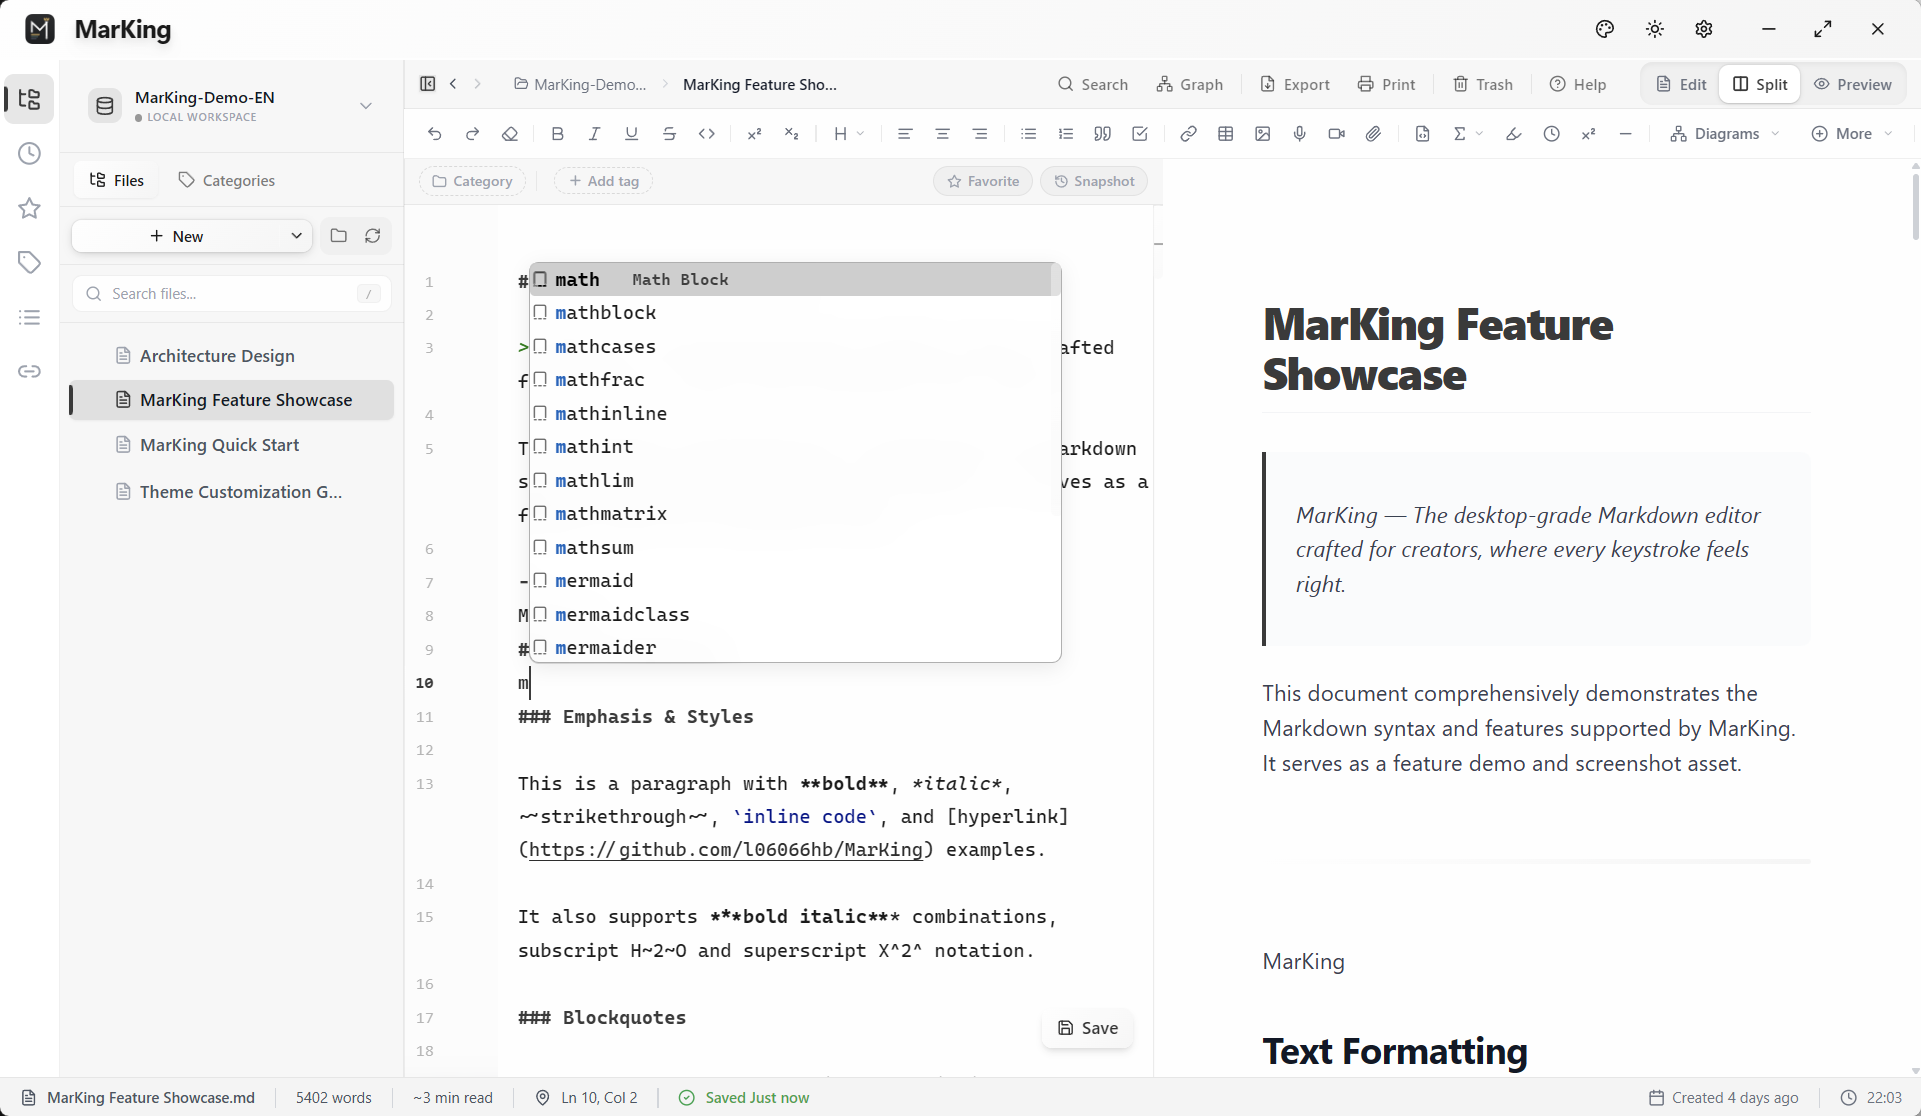
Task: Open backlinks in the left rail
Action: (x=29, y=371)
